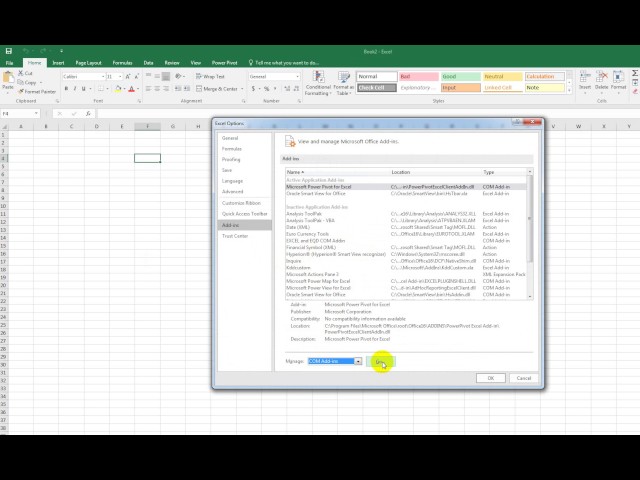Click Format as Table icon

click(x=344, y=77)
